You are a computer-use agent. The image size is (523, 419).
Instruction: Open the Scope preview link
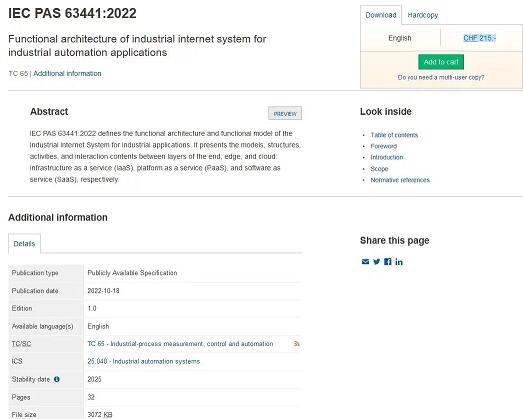pos(379,169)
